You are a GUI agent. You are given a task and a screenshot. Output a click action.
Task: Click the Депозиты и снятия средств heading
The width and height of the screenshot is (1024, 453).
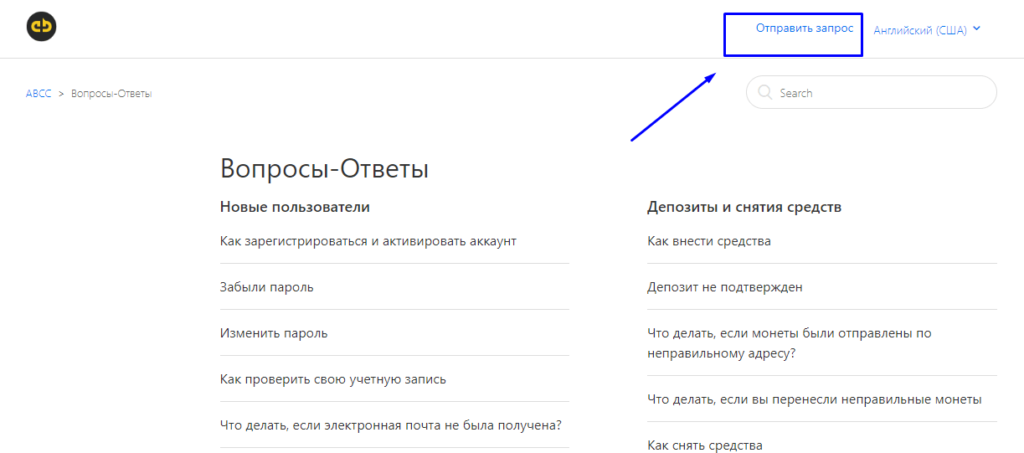pos(744,208)
